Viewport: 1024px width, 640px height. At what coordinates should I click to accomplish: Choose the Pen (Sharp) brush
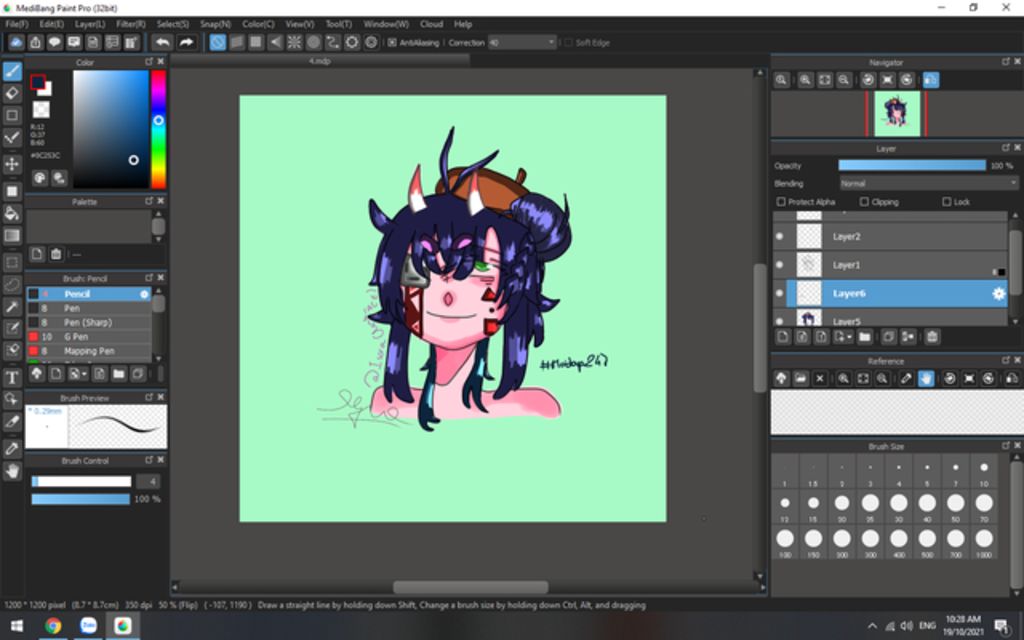pos(89,323)
